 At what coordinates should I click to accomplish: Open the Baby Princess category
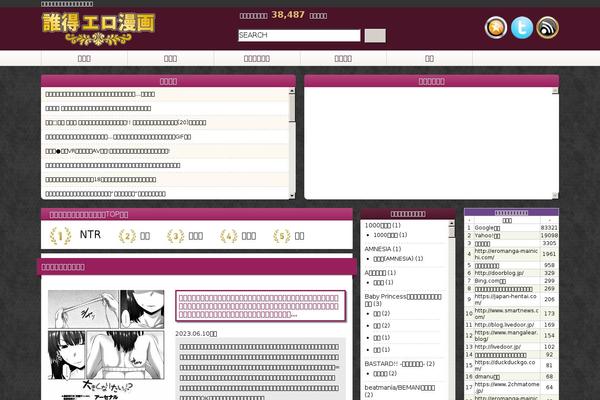[403, 300]
